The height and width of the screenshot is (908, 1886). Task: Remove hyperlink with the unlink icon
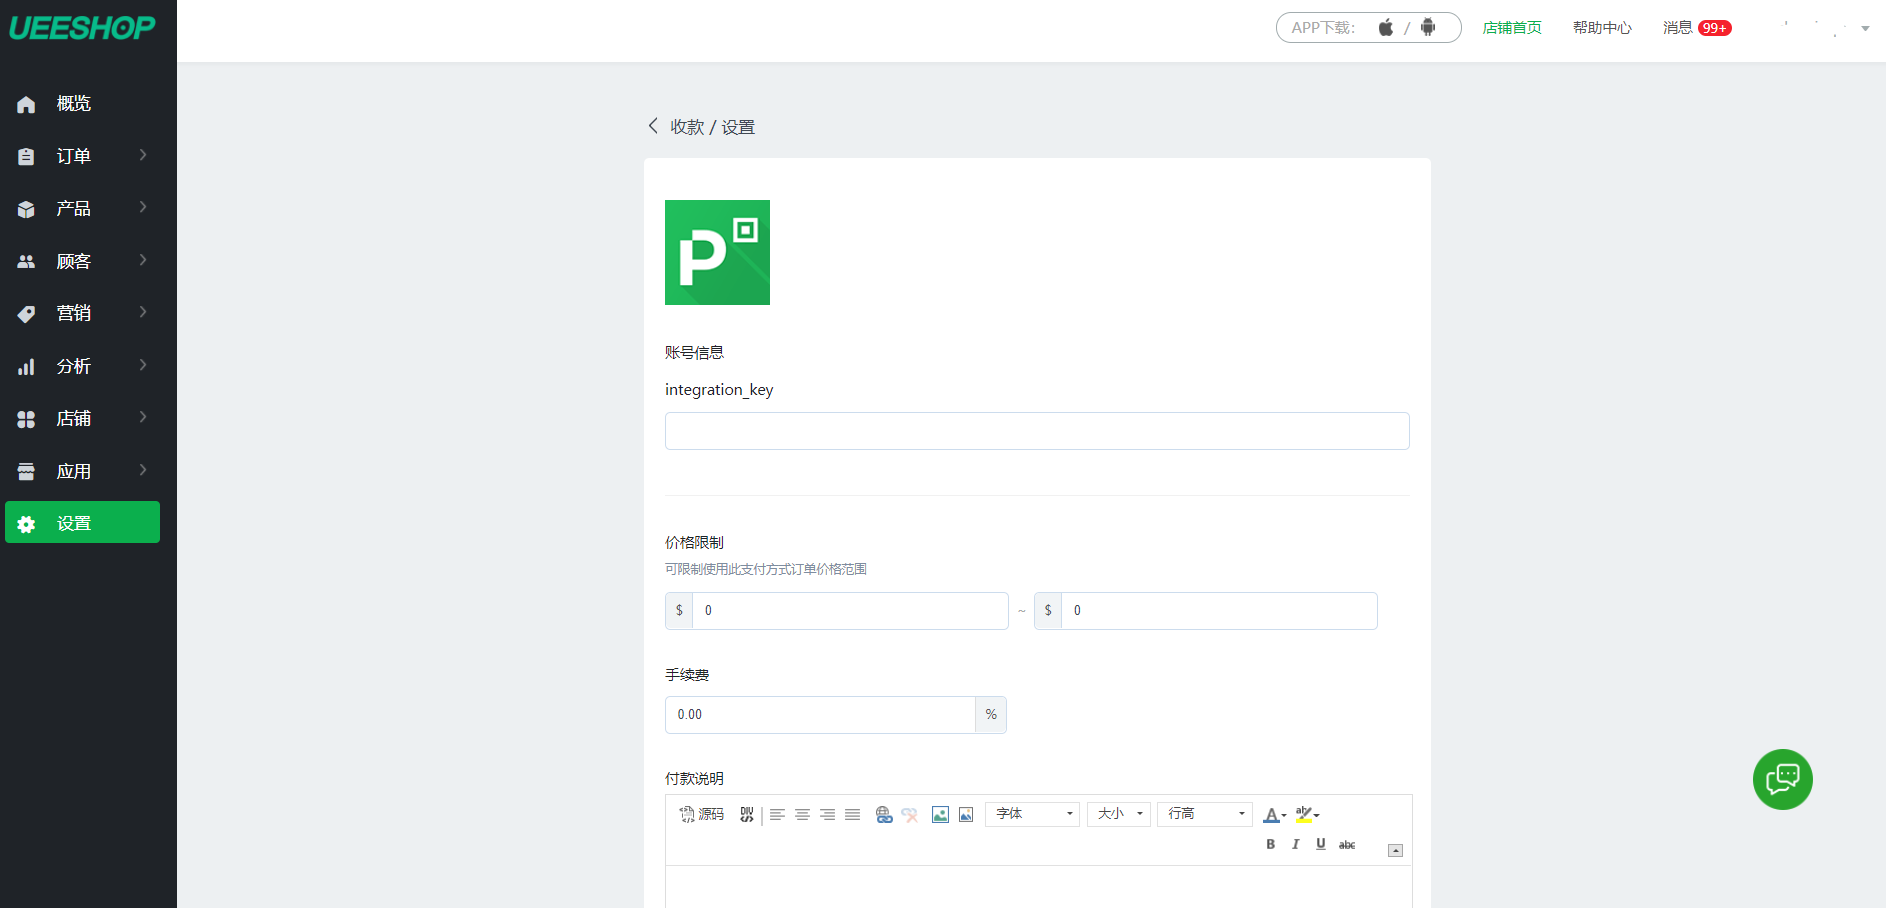(x=909, y=814)
